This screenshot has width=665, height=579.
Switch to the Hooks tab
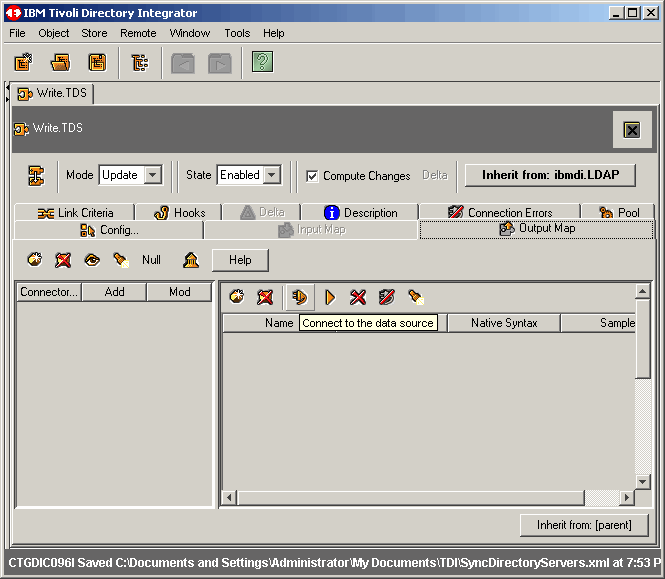(x=180, y=213)
